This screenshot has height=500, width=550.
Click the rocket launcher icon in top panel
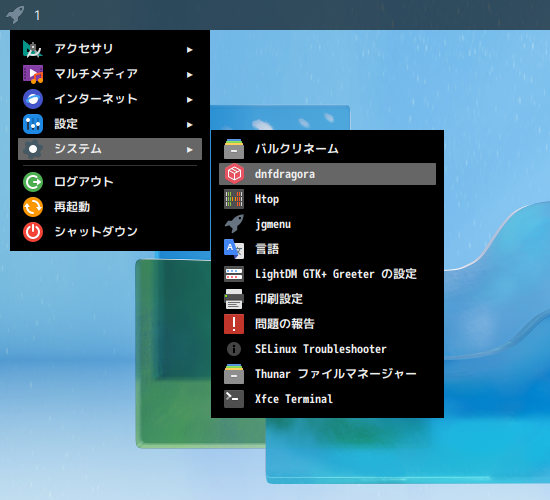[x=15, y=15]
